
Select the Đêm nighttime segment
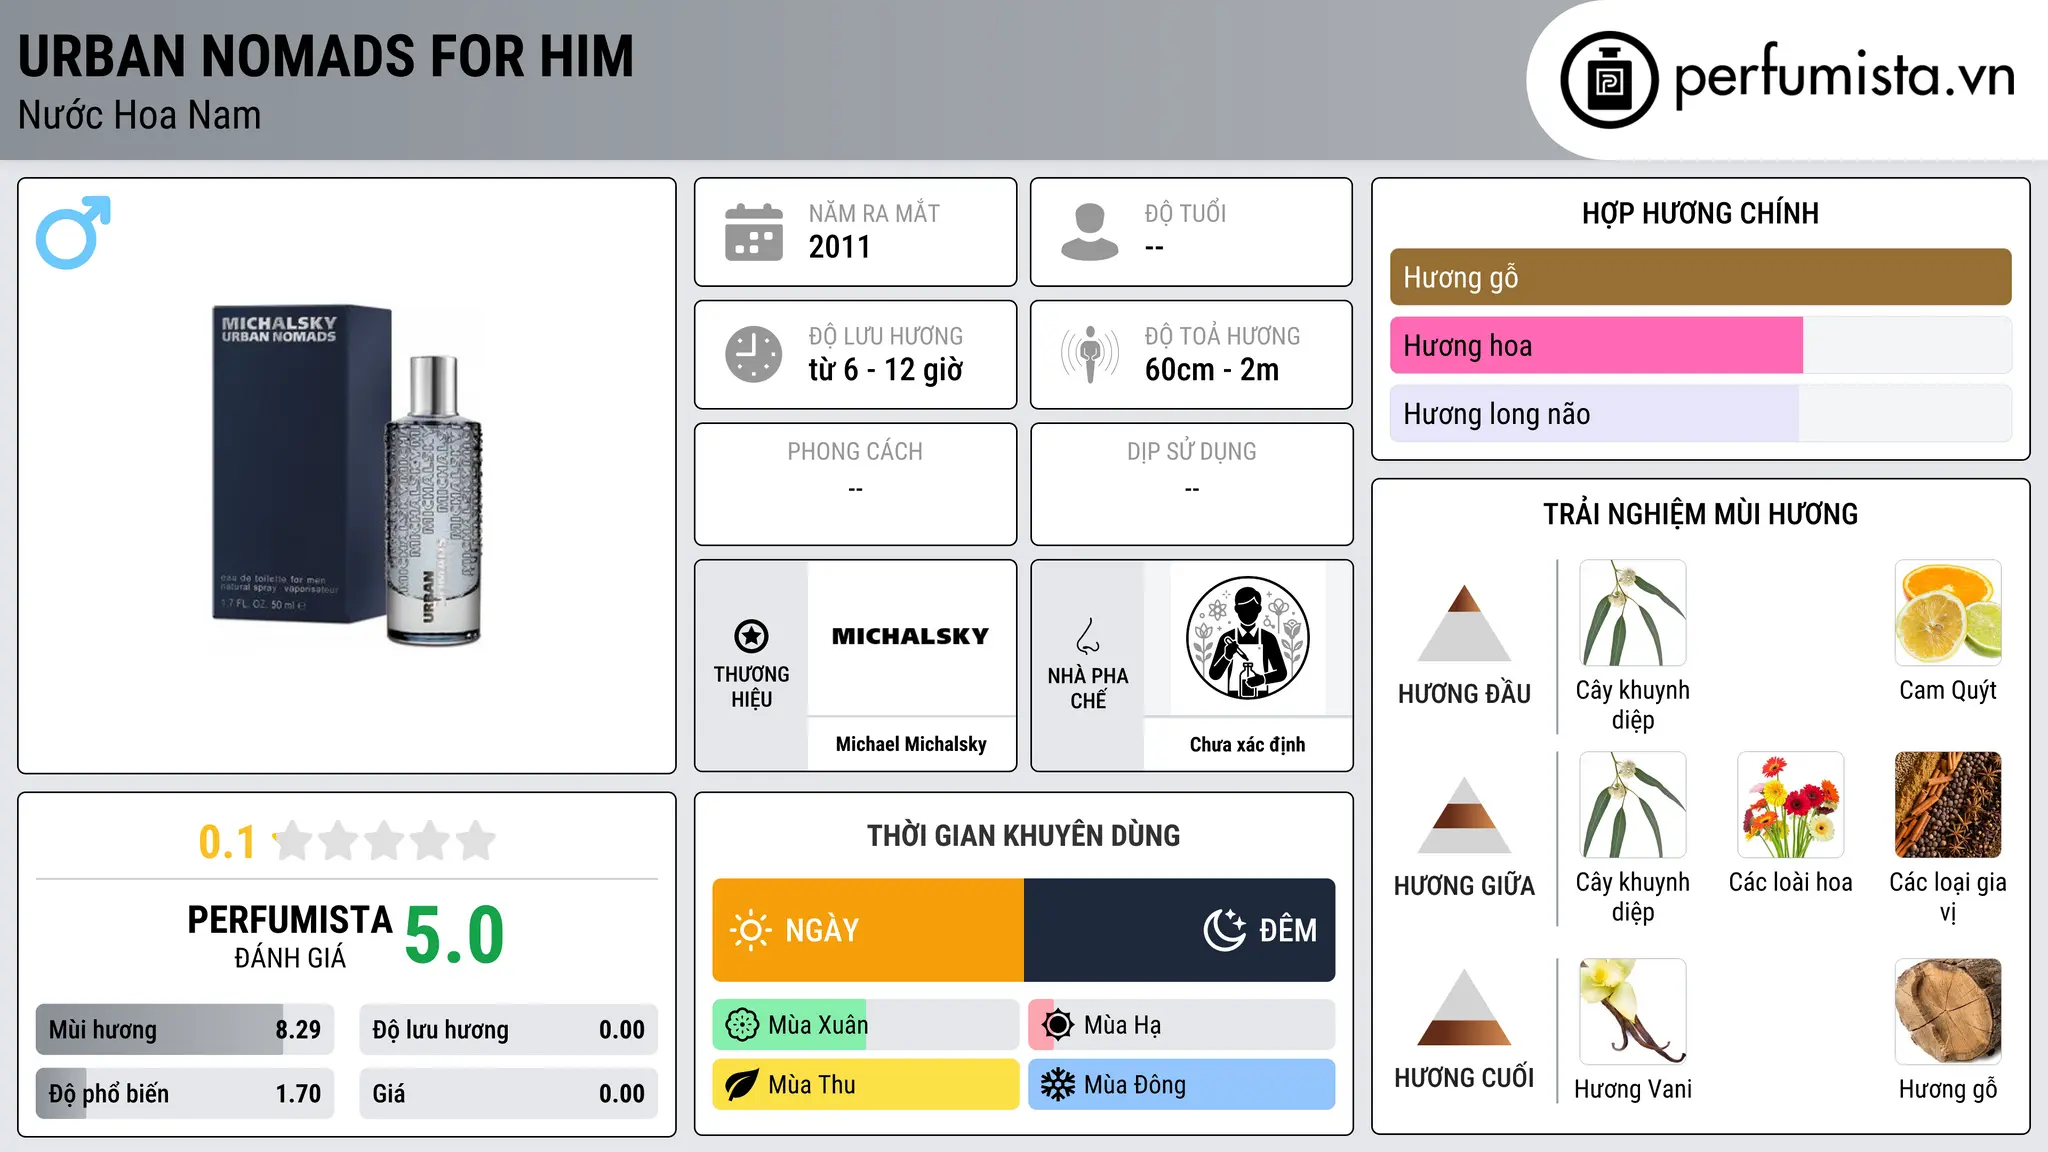click(1180, 930)
